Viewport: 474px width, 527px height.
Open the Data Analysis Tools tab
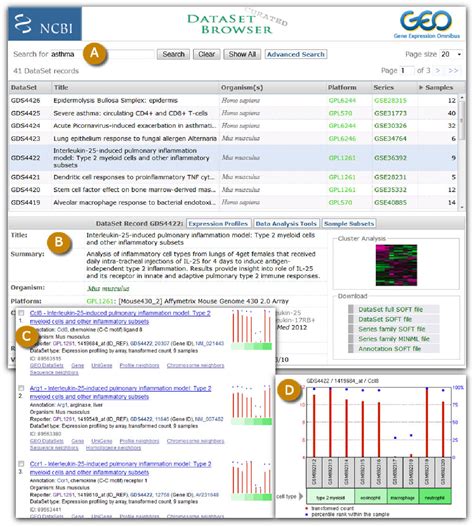(286, 224)
